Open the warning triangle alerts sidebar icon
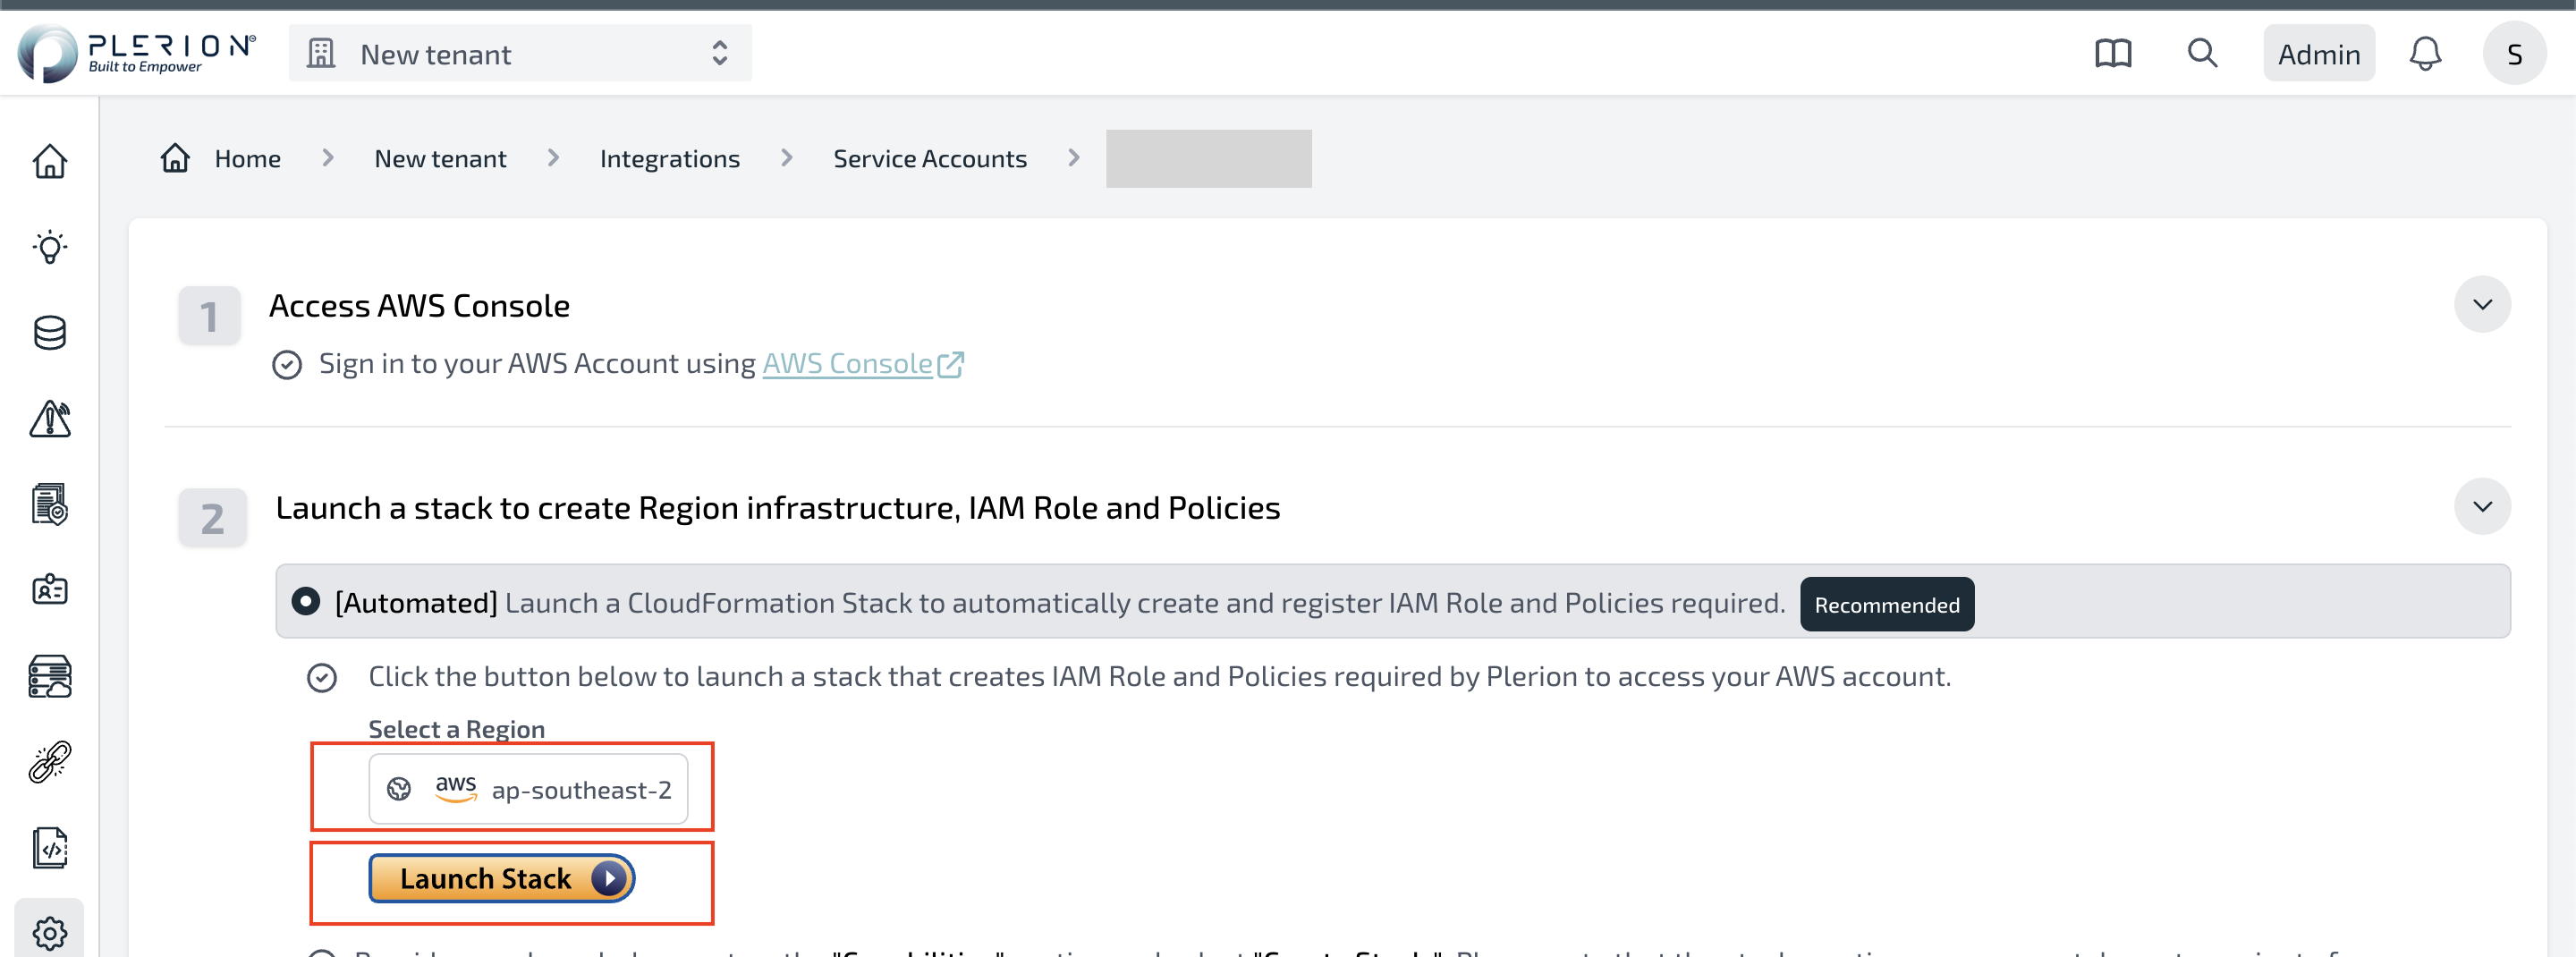 pyautogui.click(x=50, y=419)
